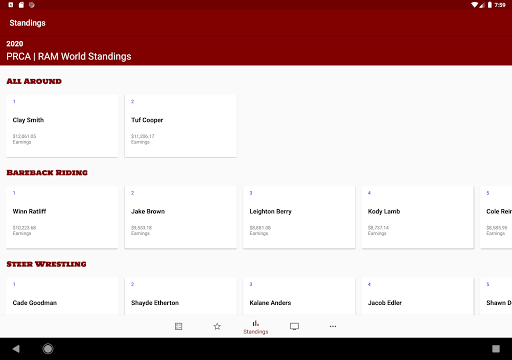512x360 pixels.
Task: Open the Shayde Etherton card
Action: click(181, 296)
